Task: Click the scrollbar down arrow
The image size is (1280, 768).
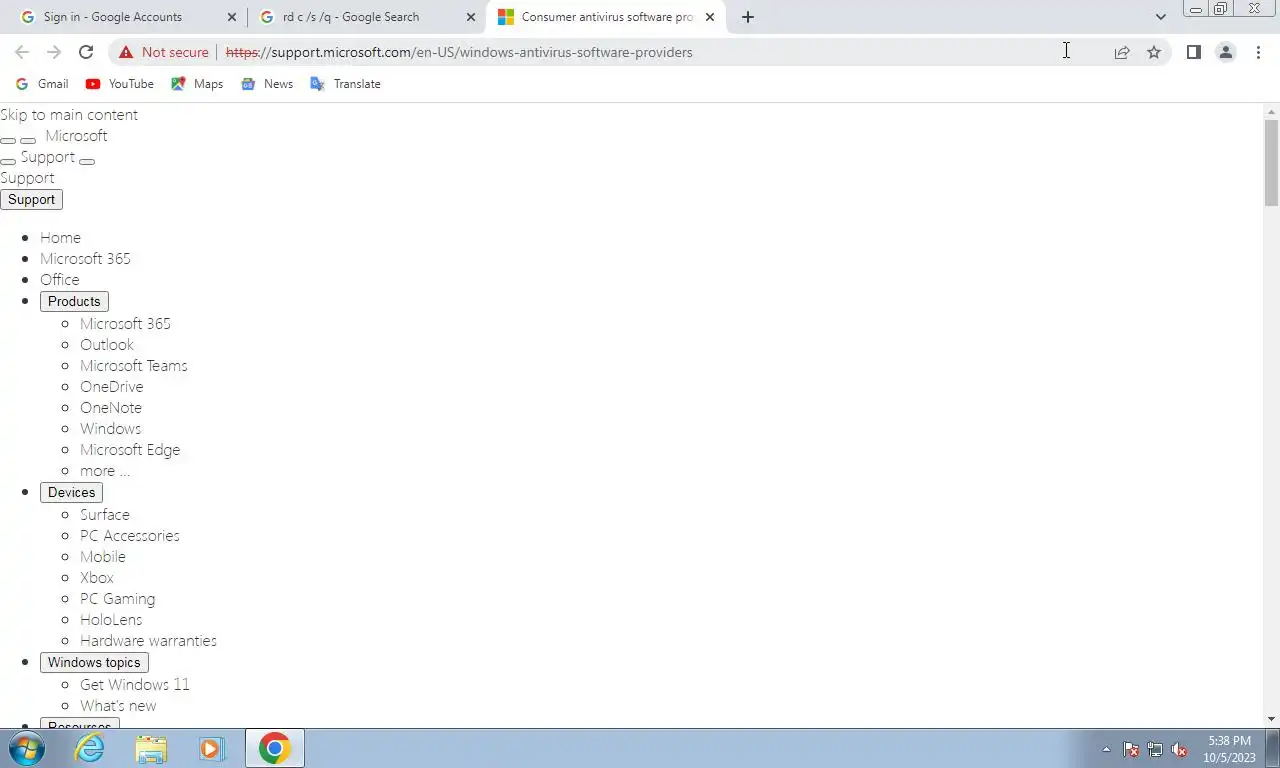Action: click(x=1271, y=719)
